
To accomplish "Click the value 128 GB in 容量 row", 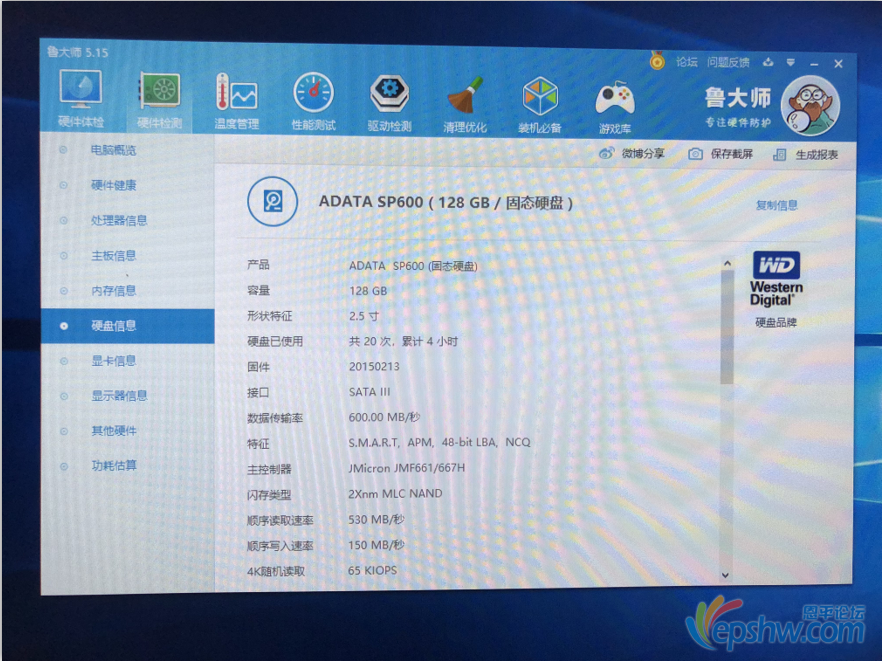I will pos(368,291).
